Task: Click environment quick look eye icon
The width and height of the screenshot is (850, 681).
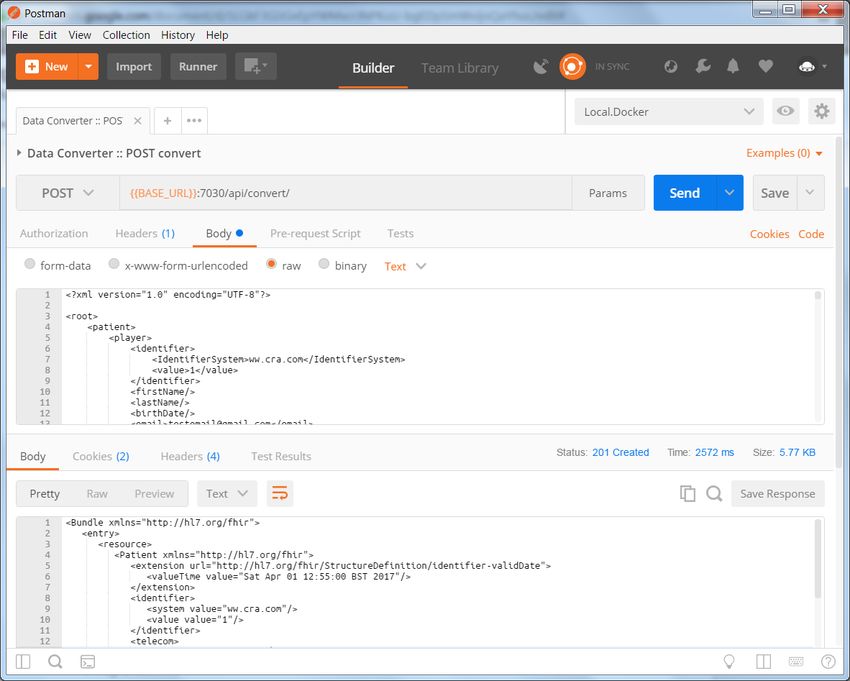Action: 785,111
